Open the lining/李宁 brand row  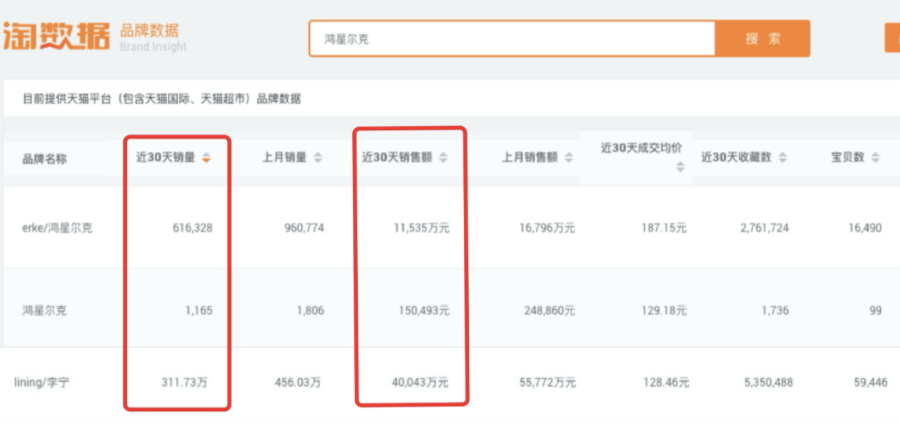[x=40, y=382]
